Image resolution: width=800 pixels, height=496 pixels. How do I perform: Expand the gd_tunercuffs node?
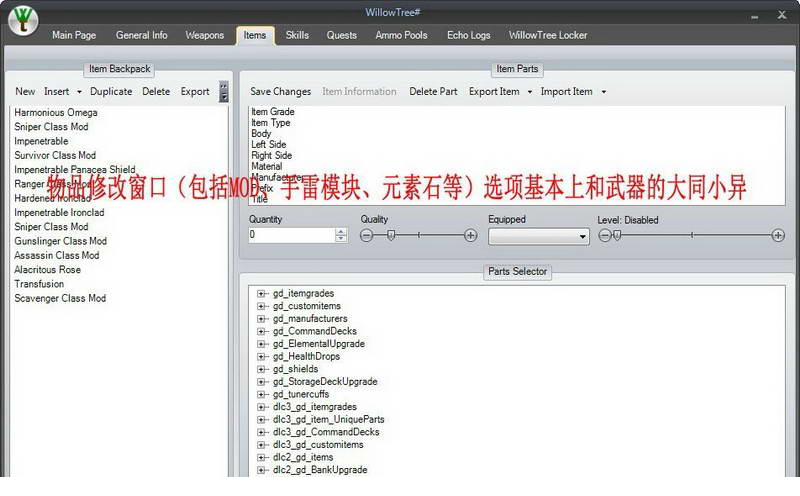click(x=261, y=394)
